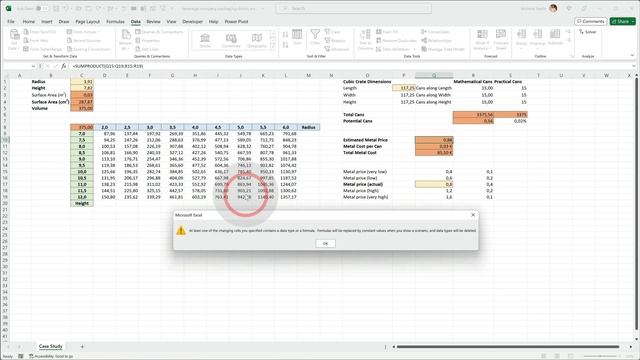This screenshot has height=360, width=640.
Task: Add a new sheet with plus button
Action: (82, 347)
